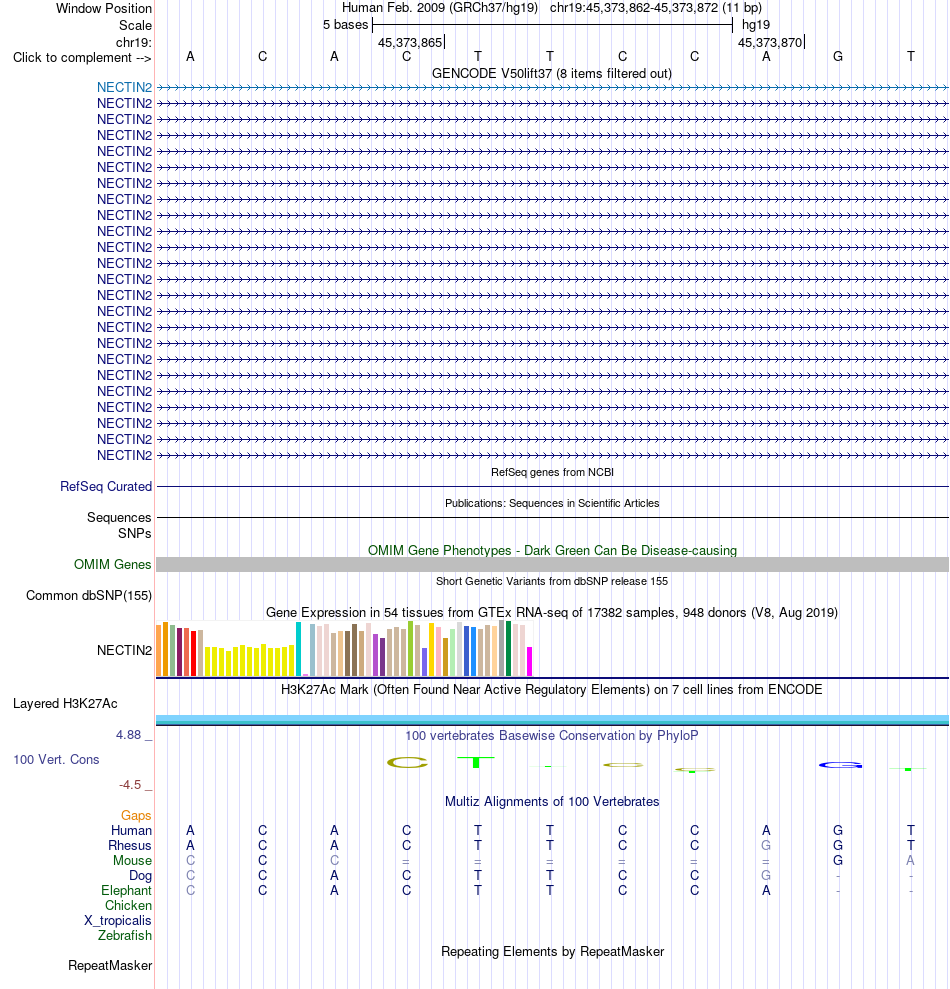Click 'Short Genetic Variants from dbSNP release 155'
Screen dimensions: 950x989
552,582
